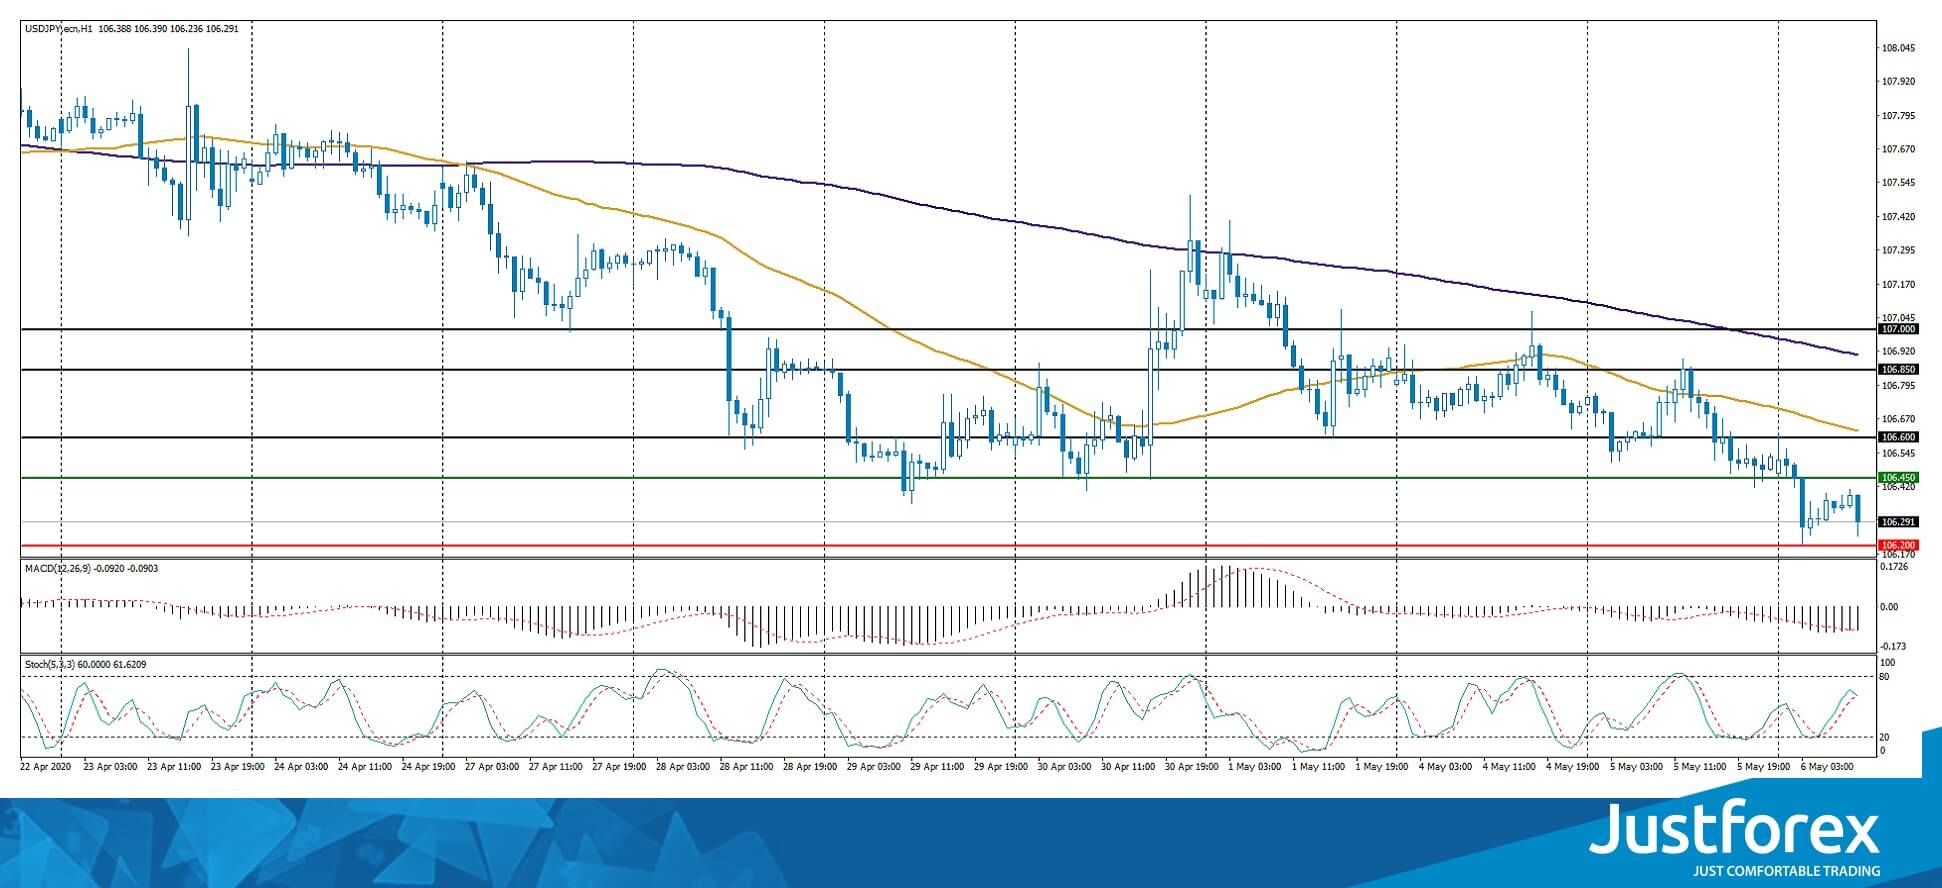Click the 107.170 price axis label
Image resolution: width=1942 pixels, height=888 pixels.
1898,285
